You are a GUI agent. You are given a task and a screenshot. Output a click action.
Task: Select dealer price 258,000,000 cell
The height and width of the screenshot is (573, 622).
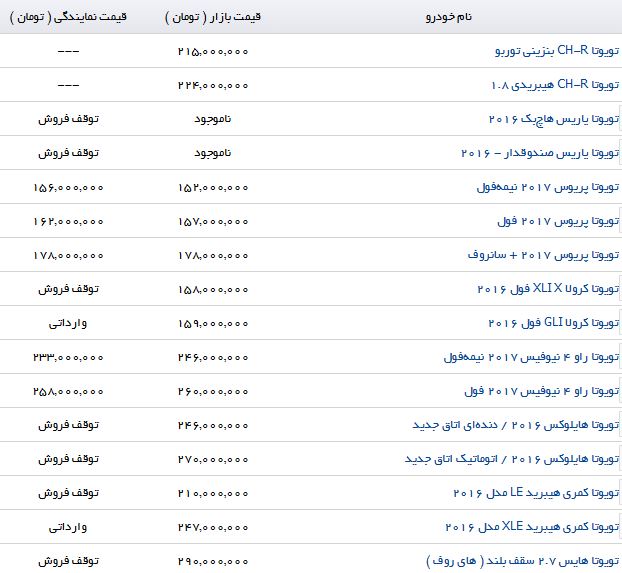click(x=68, y=392)
